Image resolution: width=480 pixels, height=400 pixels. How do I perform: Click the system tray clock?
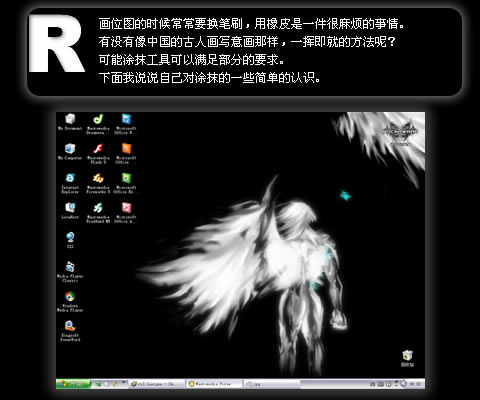415,384
